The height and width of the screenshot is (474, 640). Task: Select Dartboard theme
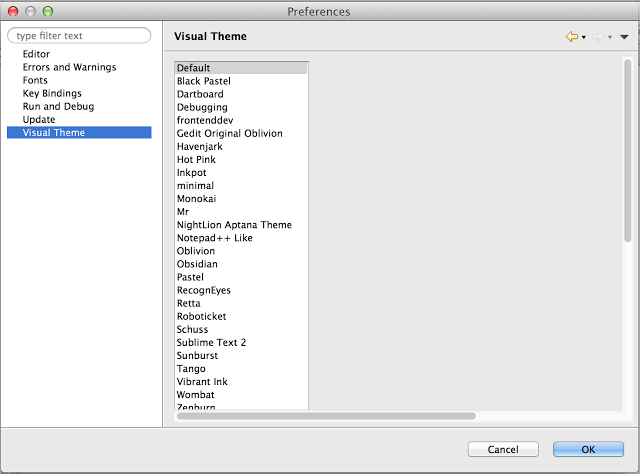[x=200, y=94]
